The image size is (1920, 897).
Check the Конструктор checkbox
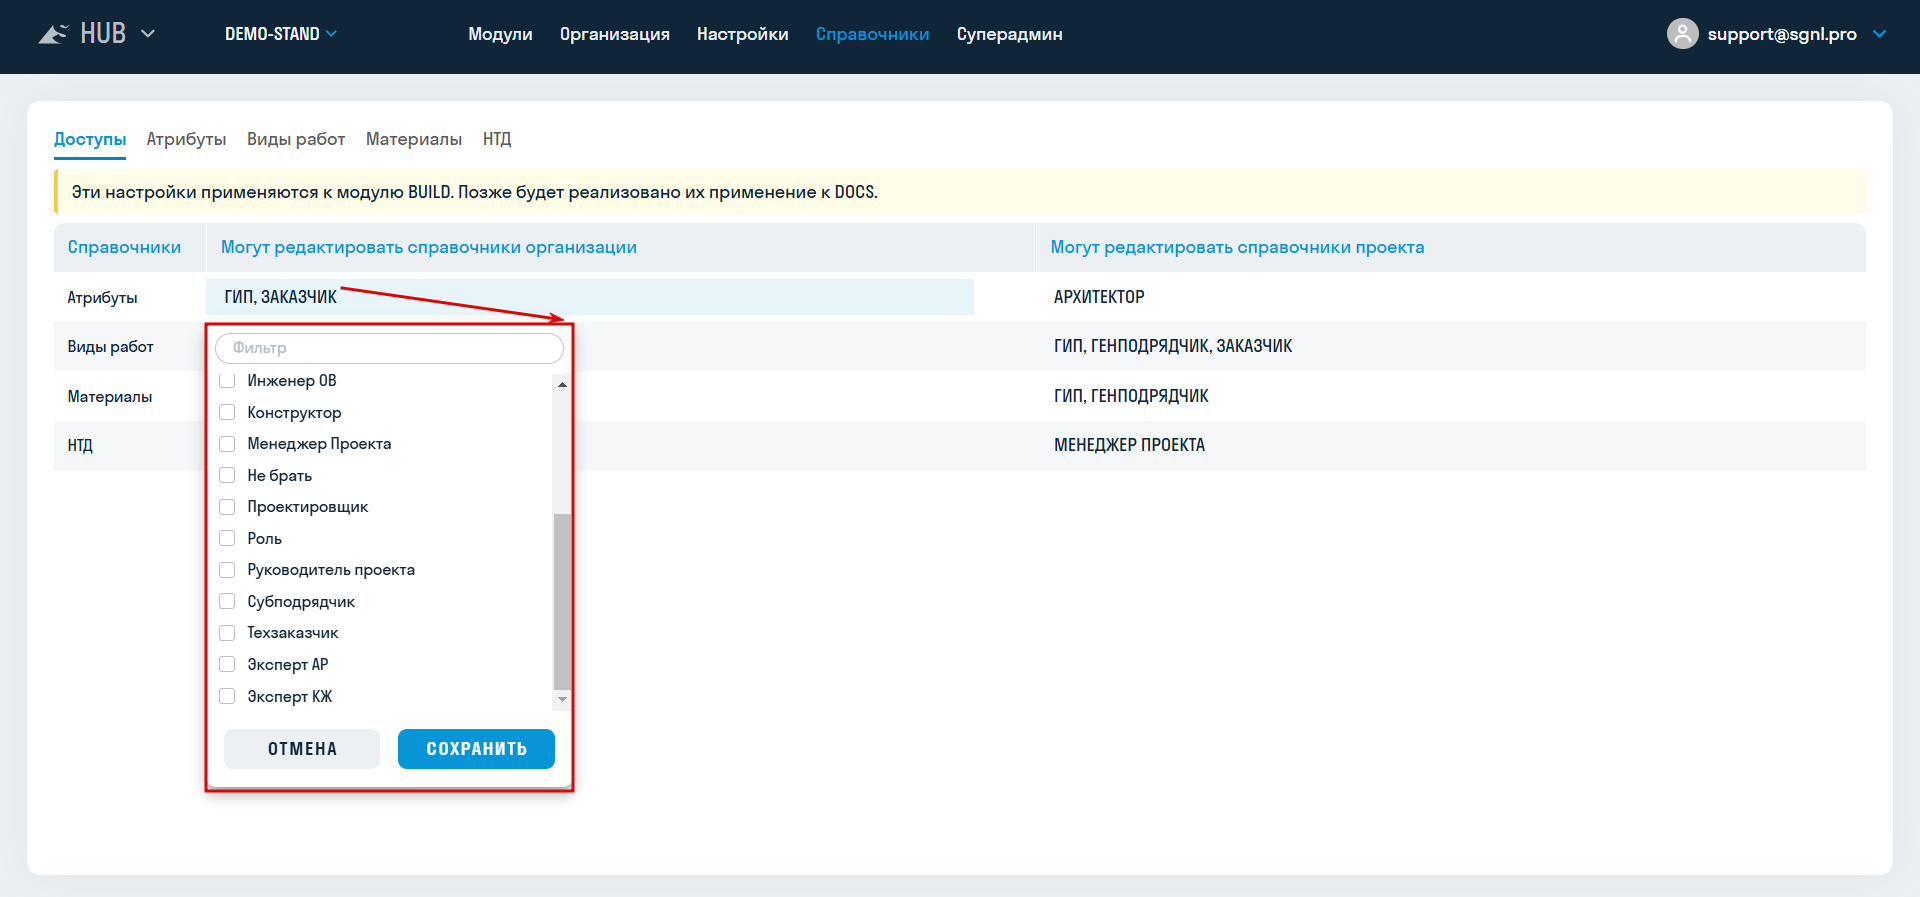(x=227, y=412)
